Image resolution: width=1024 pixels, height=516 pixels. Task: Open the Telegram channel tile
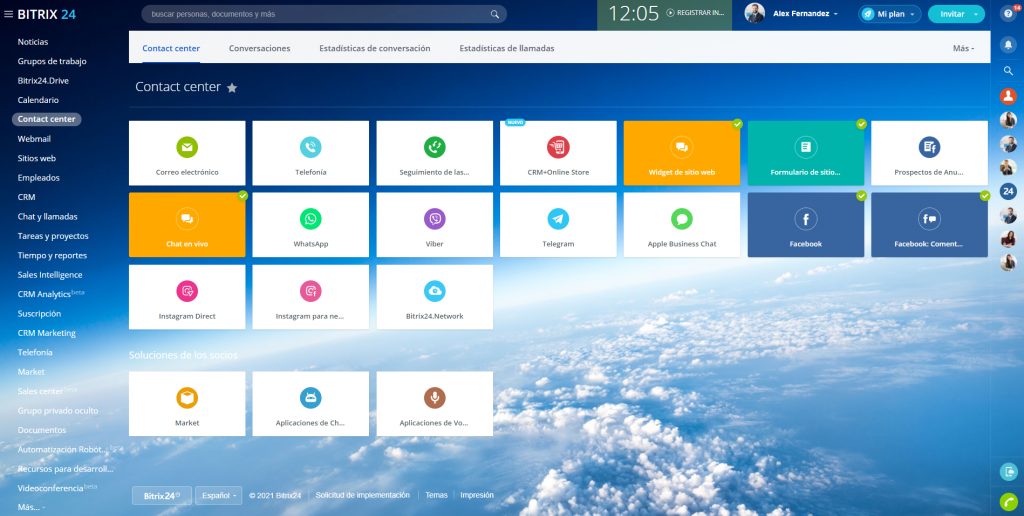[x=558, y=225]
